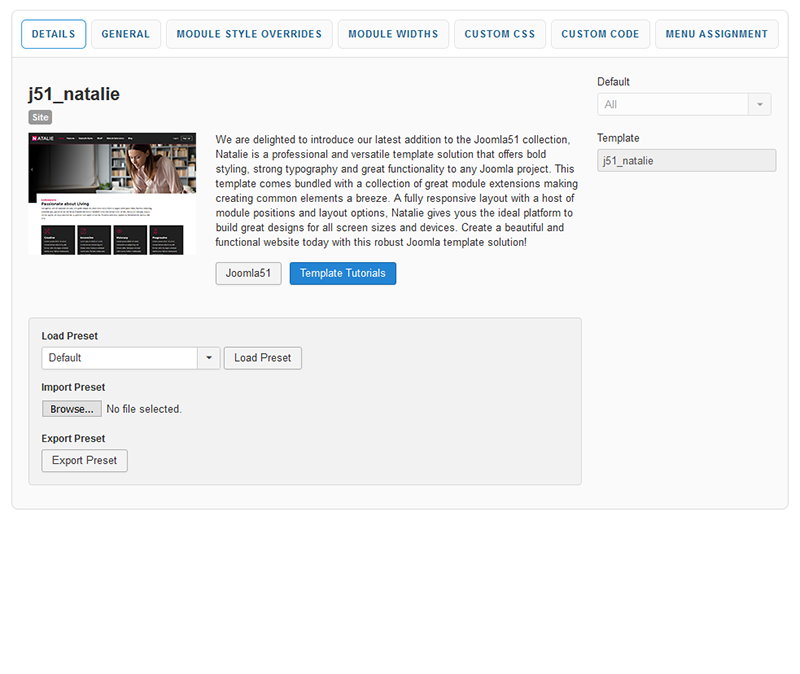Go to Module Style Overrides tab
The height and width of the screenshot is (674, 800).
(x=249, y=34)
